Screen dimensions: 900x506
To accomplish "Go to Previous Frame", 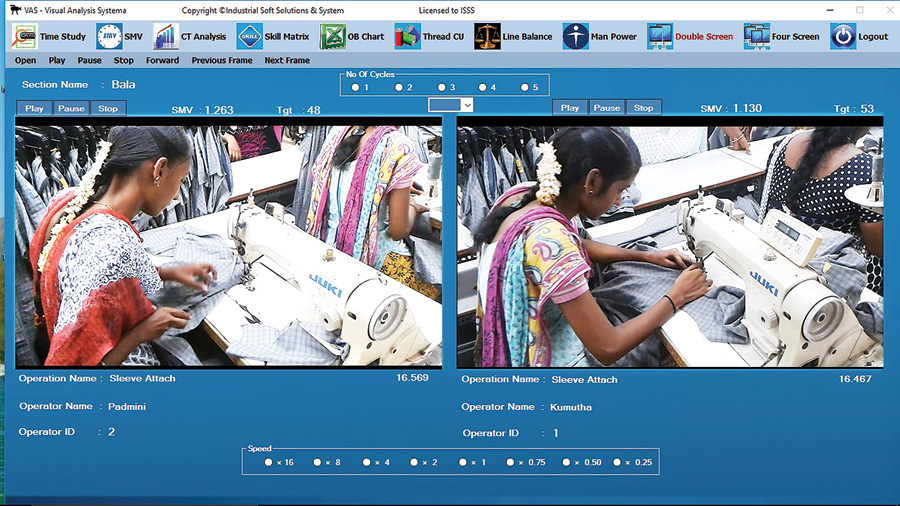I will pos(222,60).
